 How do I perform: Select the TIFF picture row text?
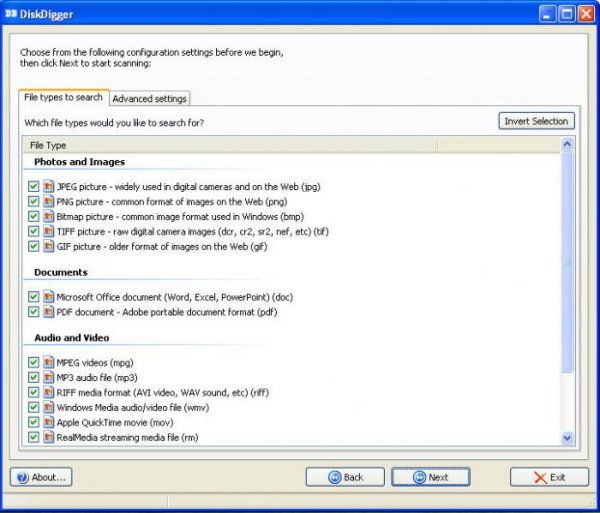(x=192, y=231)
